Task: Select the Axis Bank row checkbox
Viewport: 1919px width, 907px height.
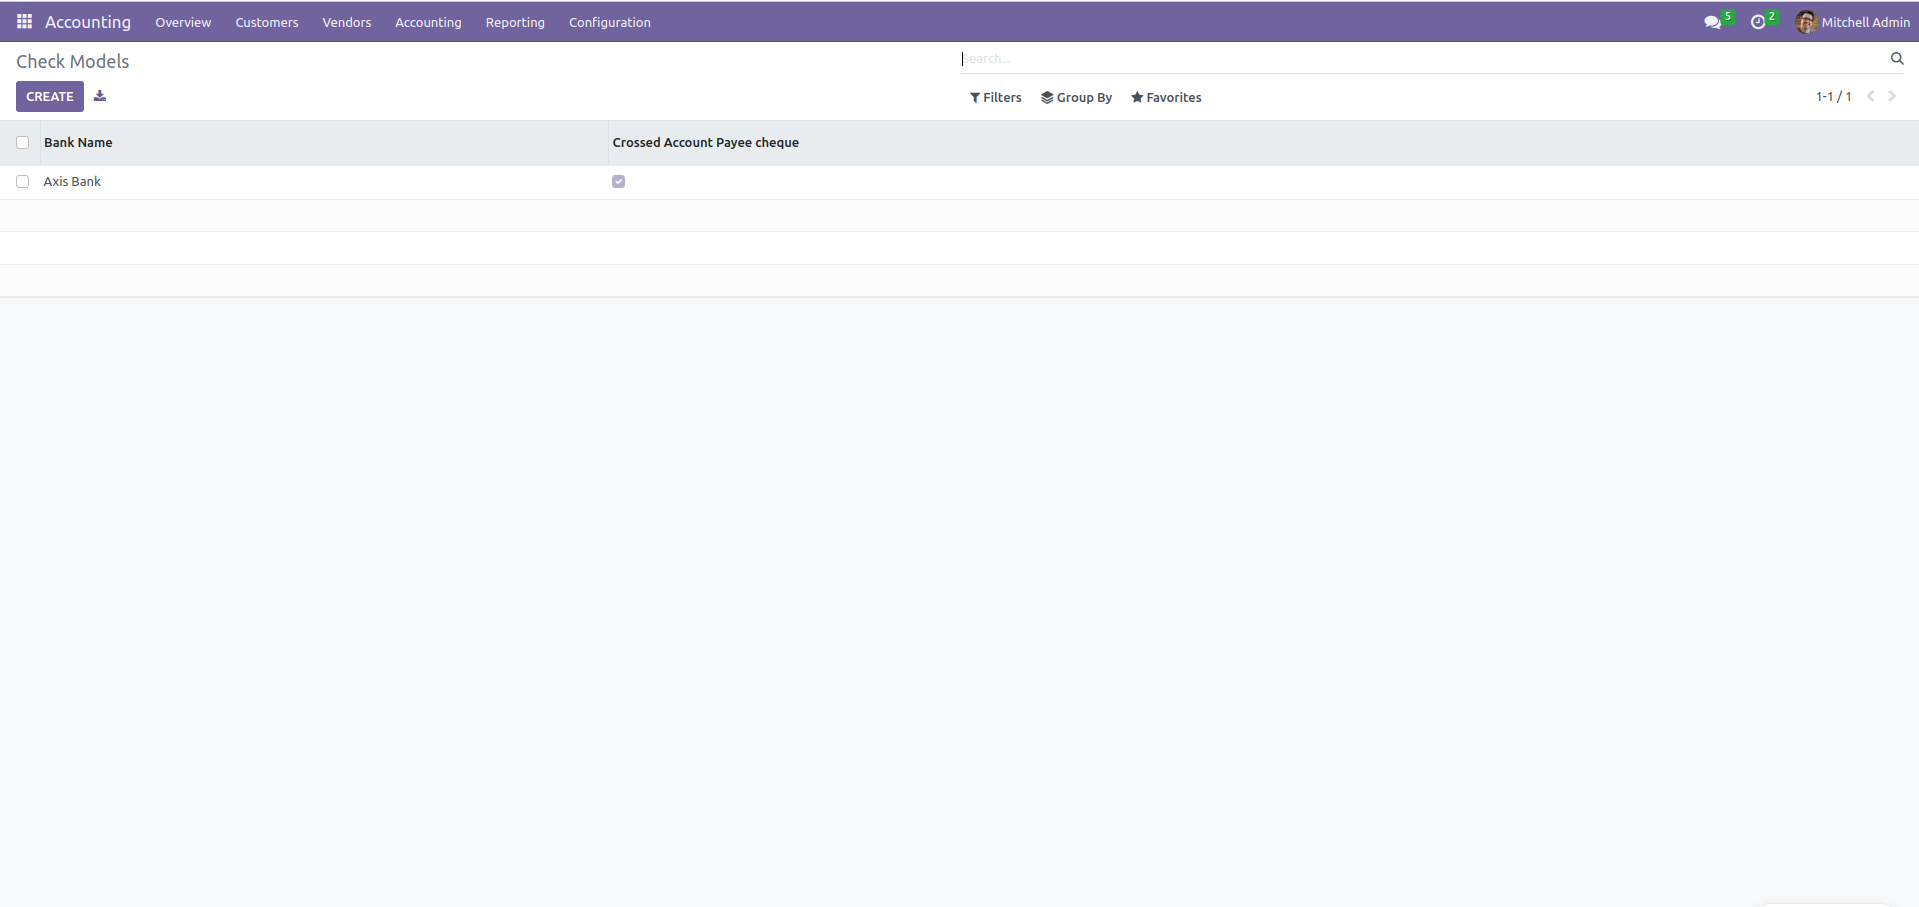Action: tap(22, 182)
